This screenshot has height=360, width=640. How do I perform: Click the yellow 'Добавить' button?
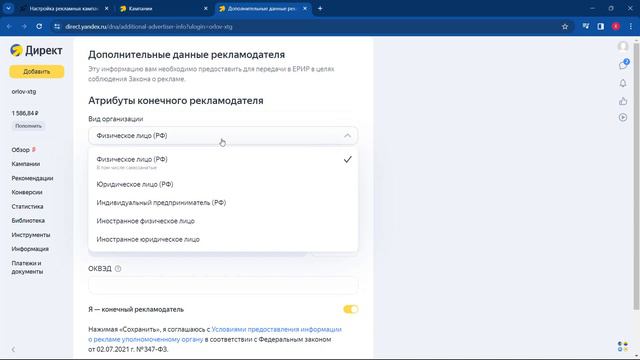tap(37, 71)
